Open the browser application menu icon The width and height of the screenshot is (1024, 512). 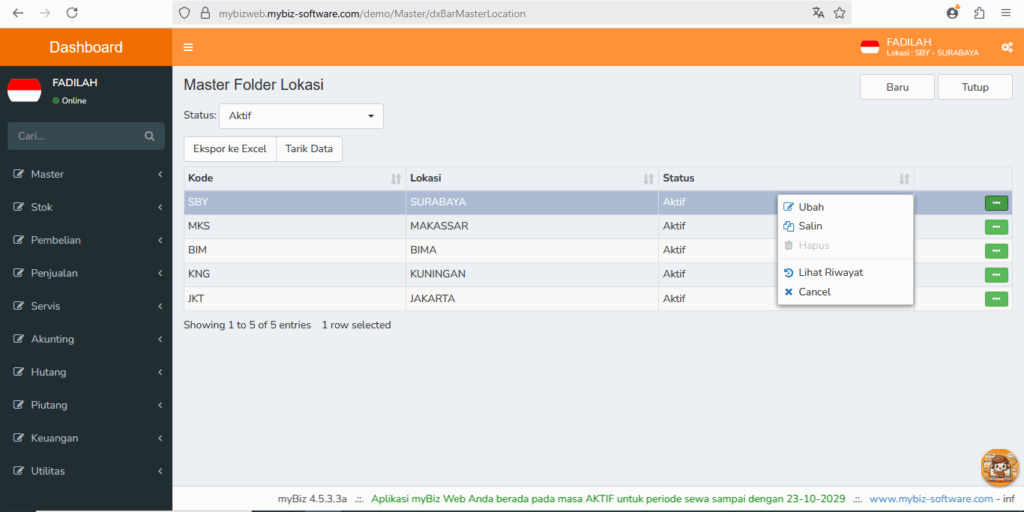pos(1006,13)
